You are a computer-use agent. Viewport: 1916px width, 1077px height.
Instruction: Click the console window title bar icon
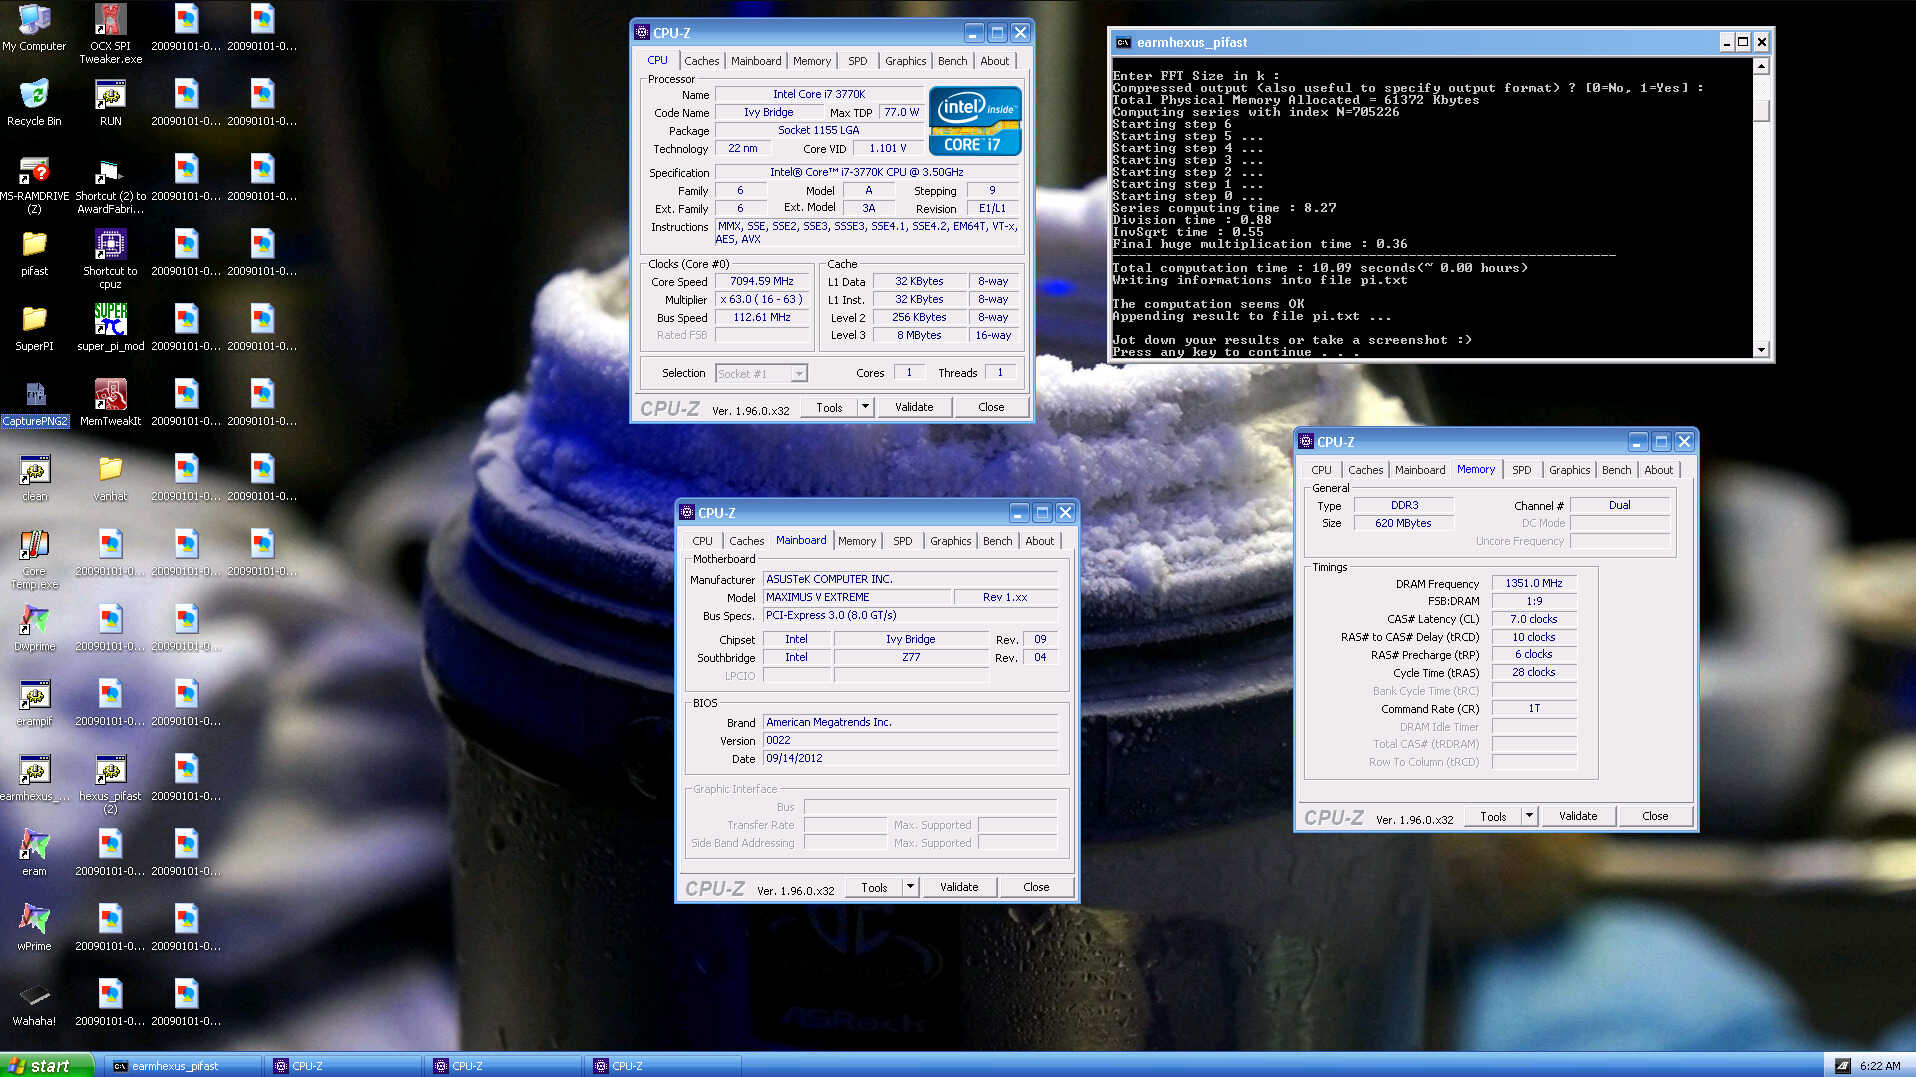pos(1123,42)
